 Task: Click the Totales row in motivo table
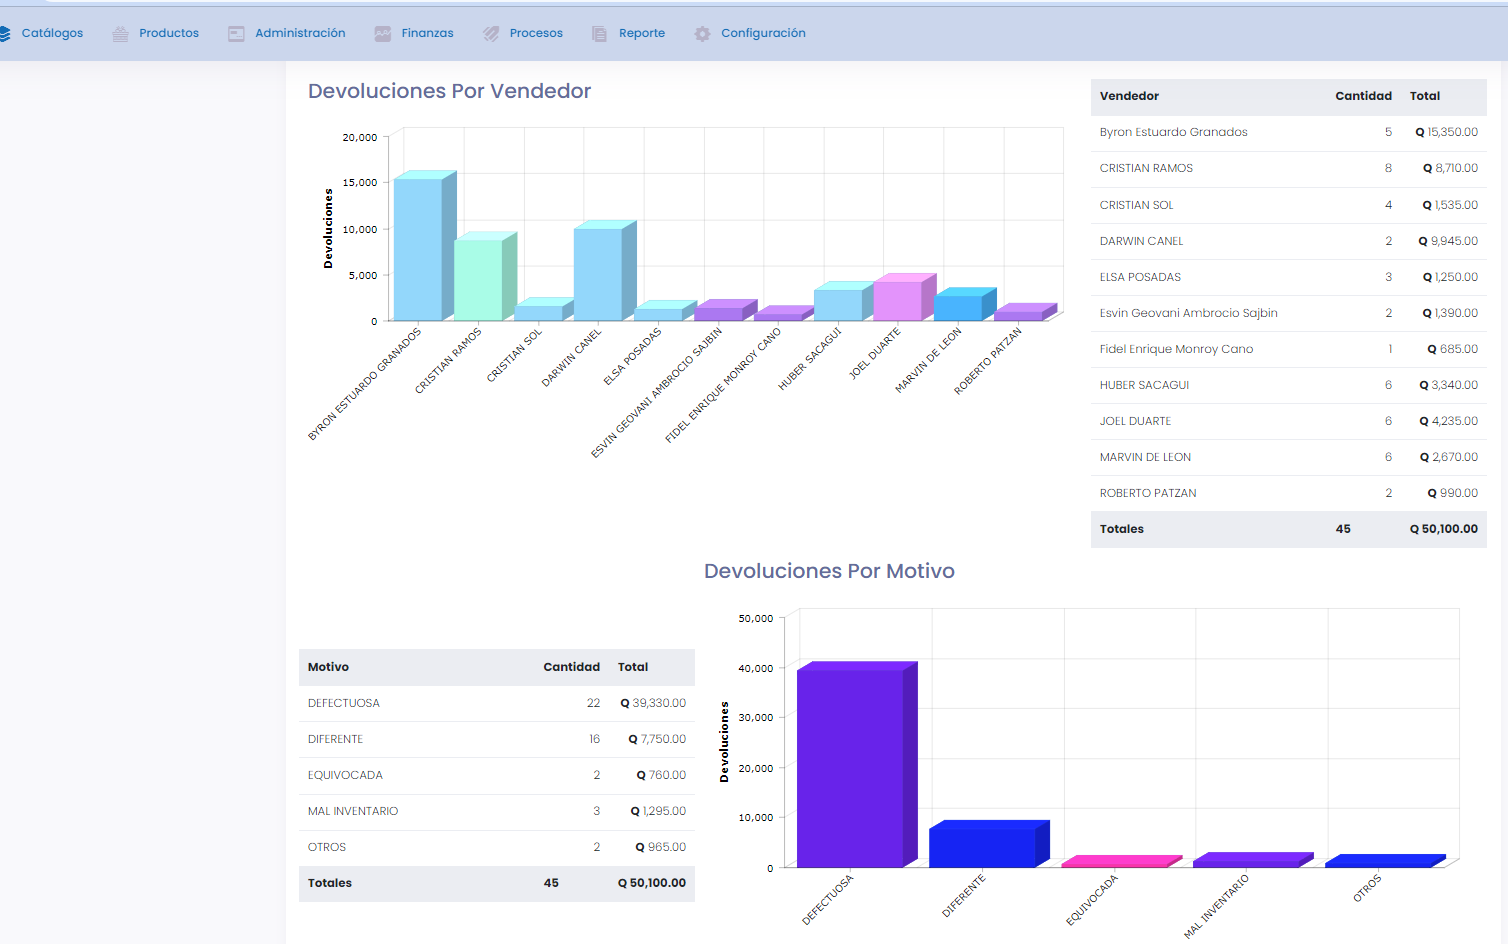496,883
